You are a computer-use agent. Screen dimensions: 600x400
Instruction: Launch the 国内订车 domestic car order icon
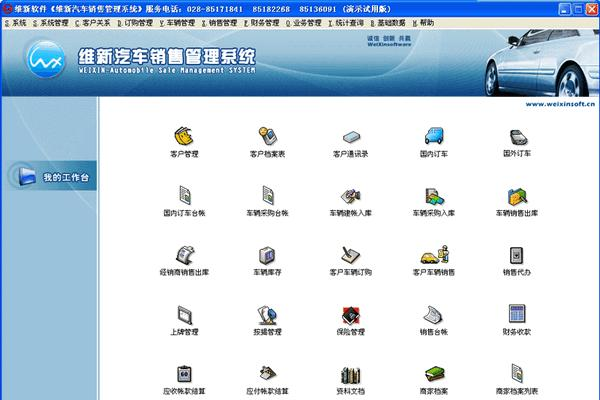pyautogui.click(x=434, y=137)
